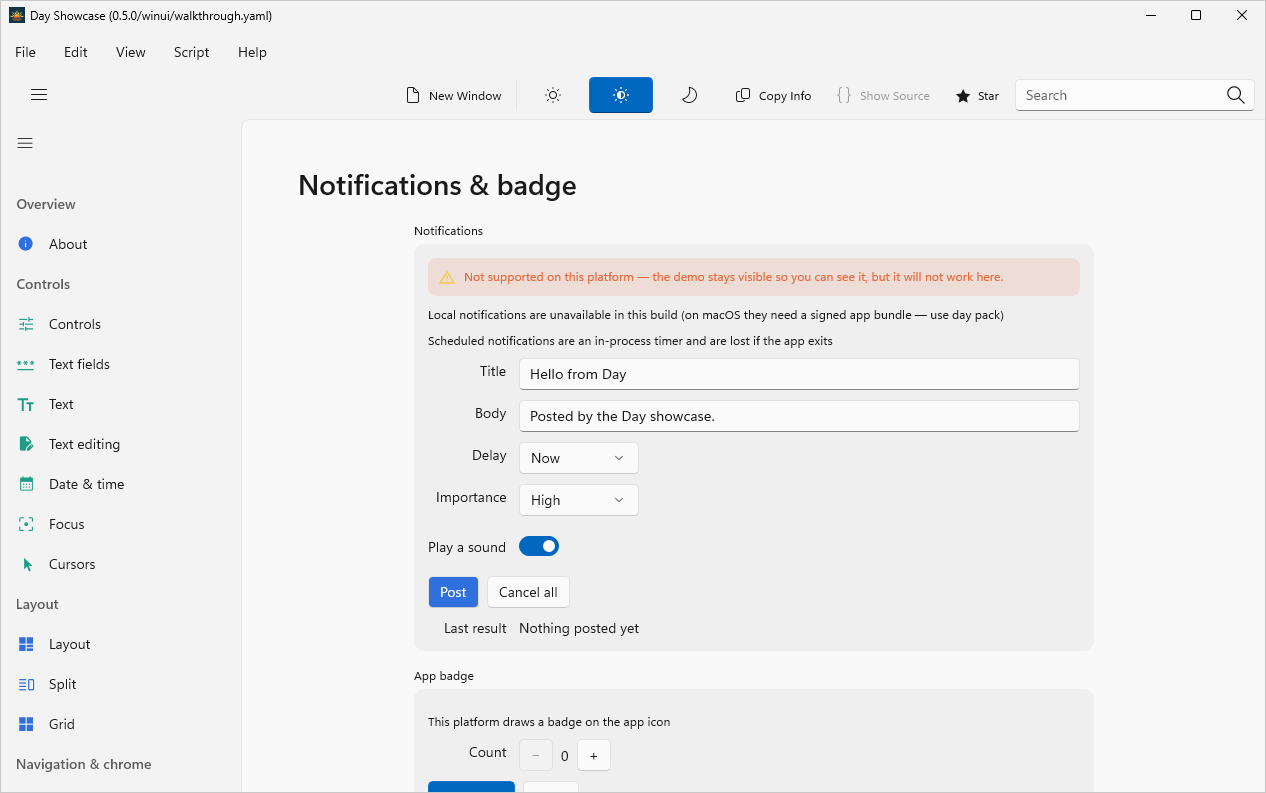
Task: Open the About page label in the sidebar
Action: (x=68, y=244)
